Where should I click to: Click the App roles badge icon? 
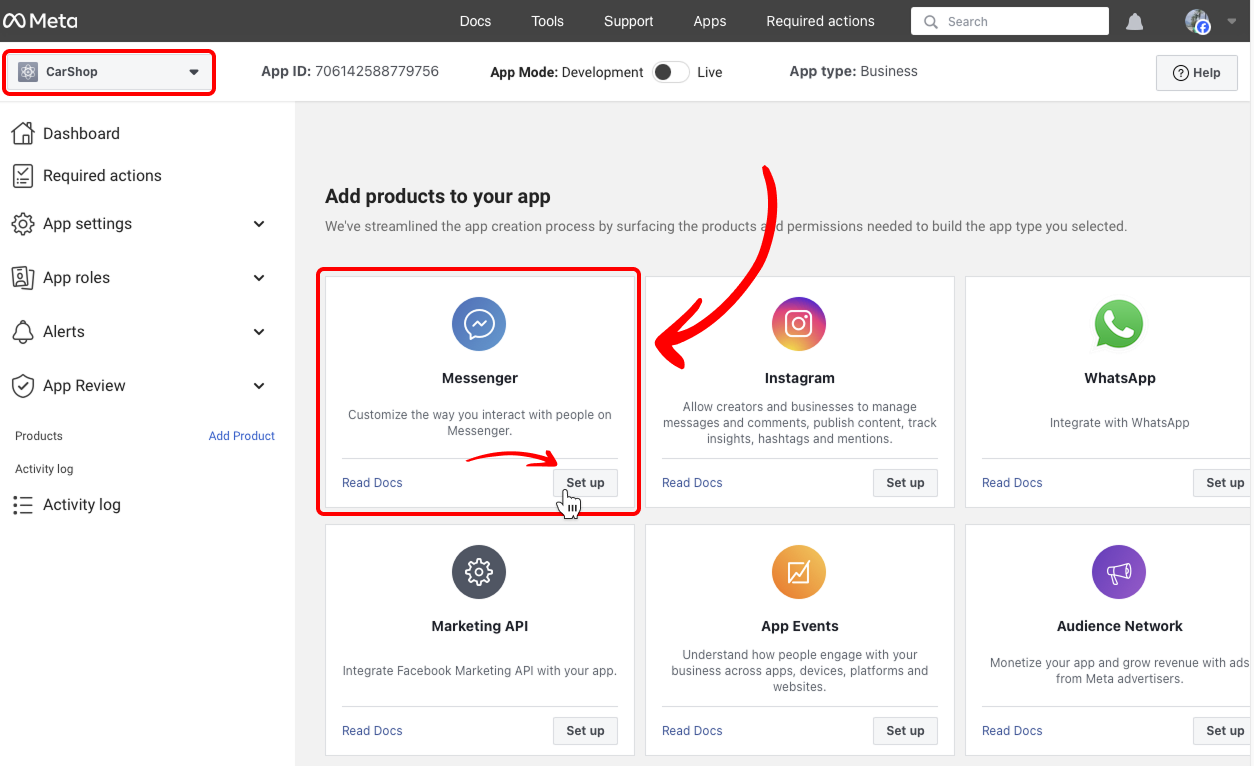pos(23,278)
